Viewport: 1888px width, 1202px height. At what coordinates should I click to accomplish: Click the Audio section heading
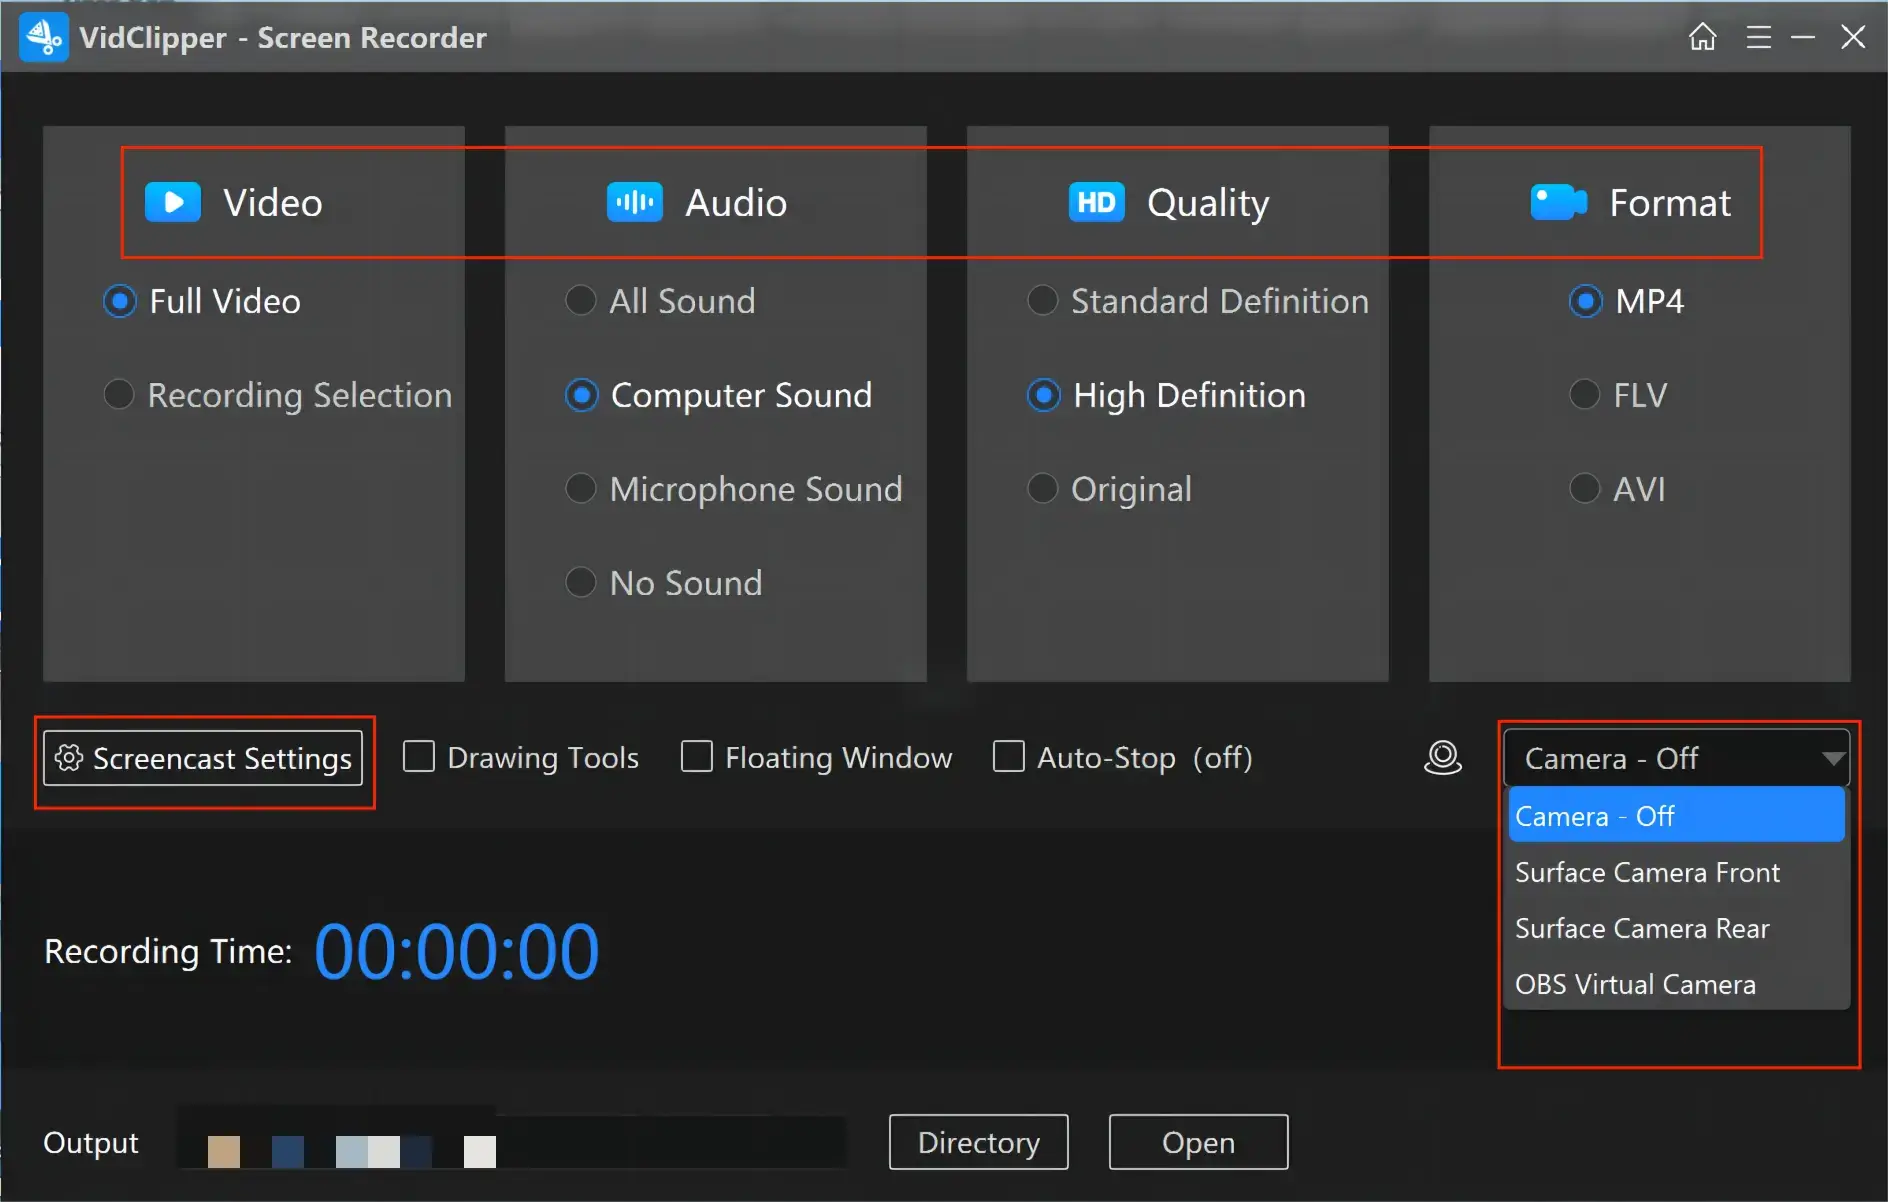pyautogui.click(x=736, y=203)
